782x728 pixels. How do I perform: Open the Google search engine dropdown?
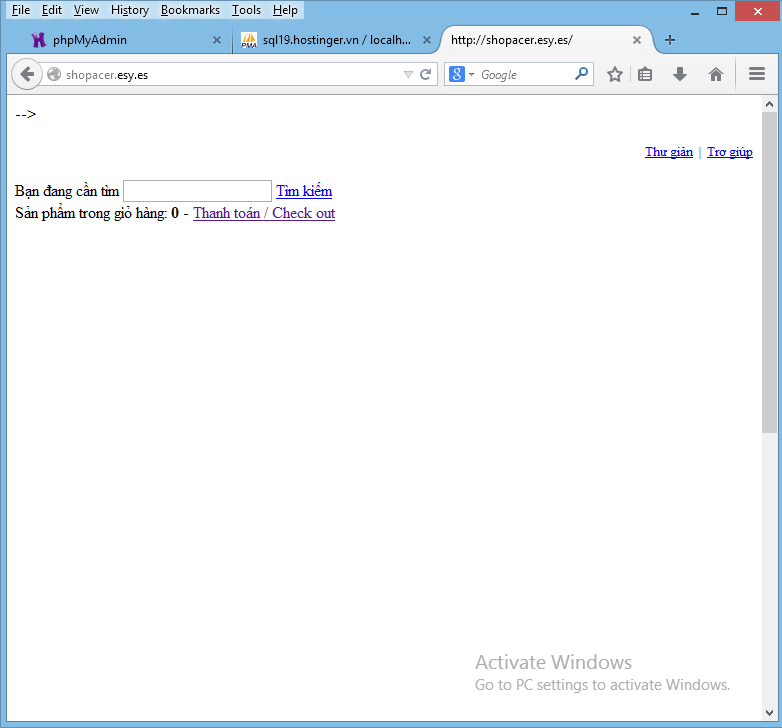click(x=461, y=74)
